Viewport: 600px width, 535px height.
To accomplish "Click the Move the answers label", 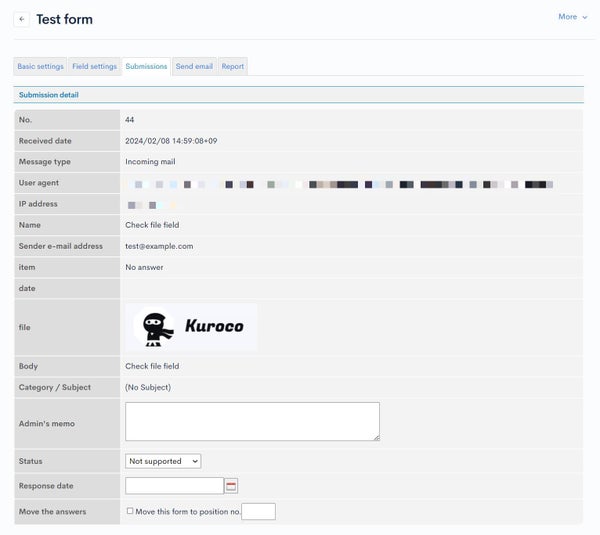I will (52, 512).
